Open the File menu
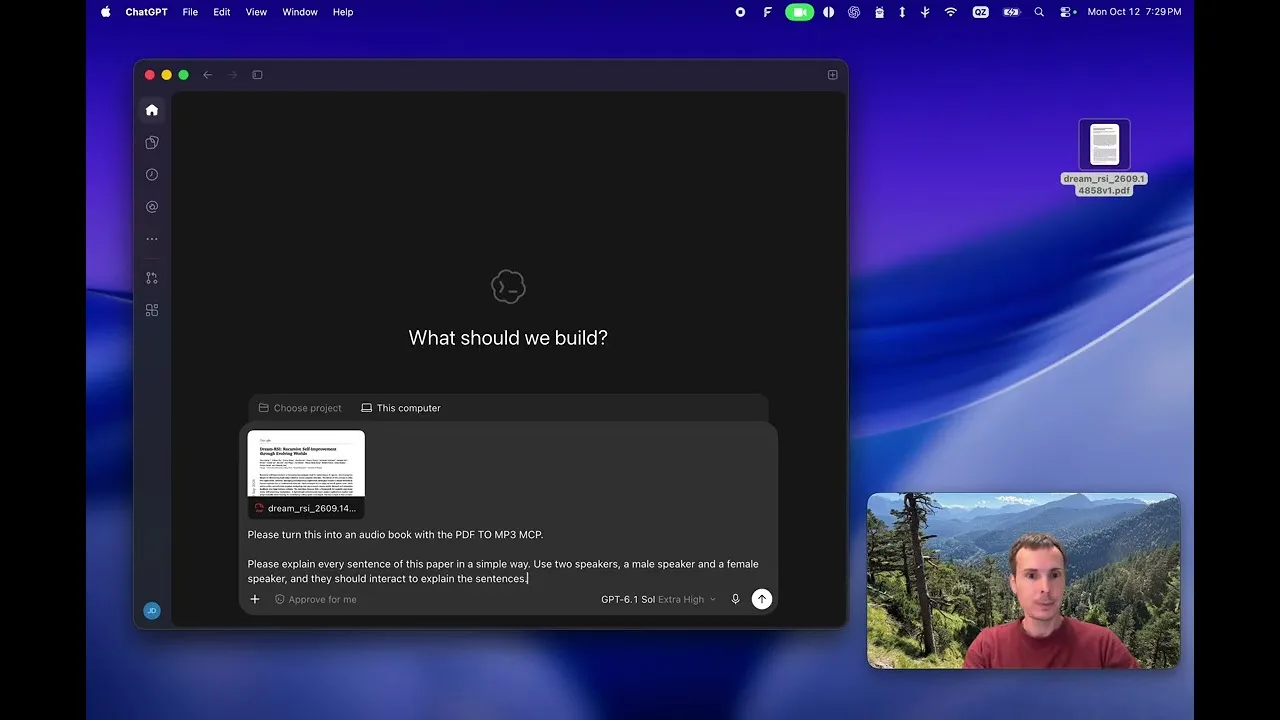The width and height of the screenshot is (1280, 720). pos(190,12)
